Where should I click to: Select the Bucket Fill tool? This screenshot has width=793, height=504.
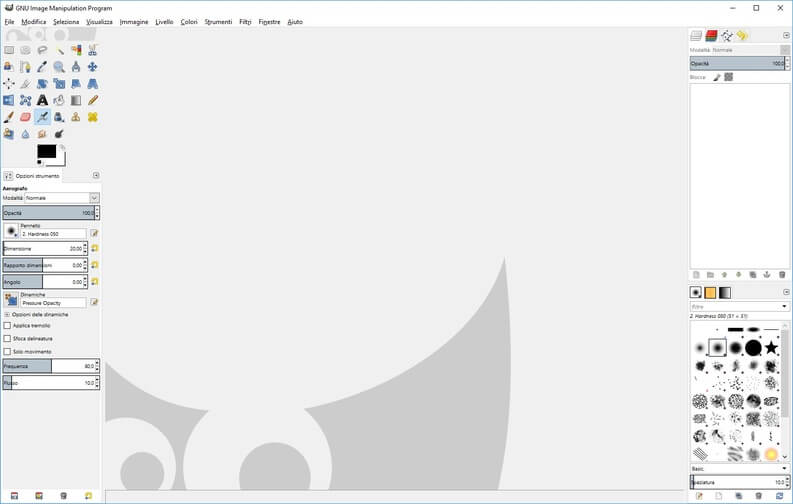click(59, 100)
